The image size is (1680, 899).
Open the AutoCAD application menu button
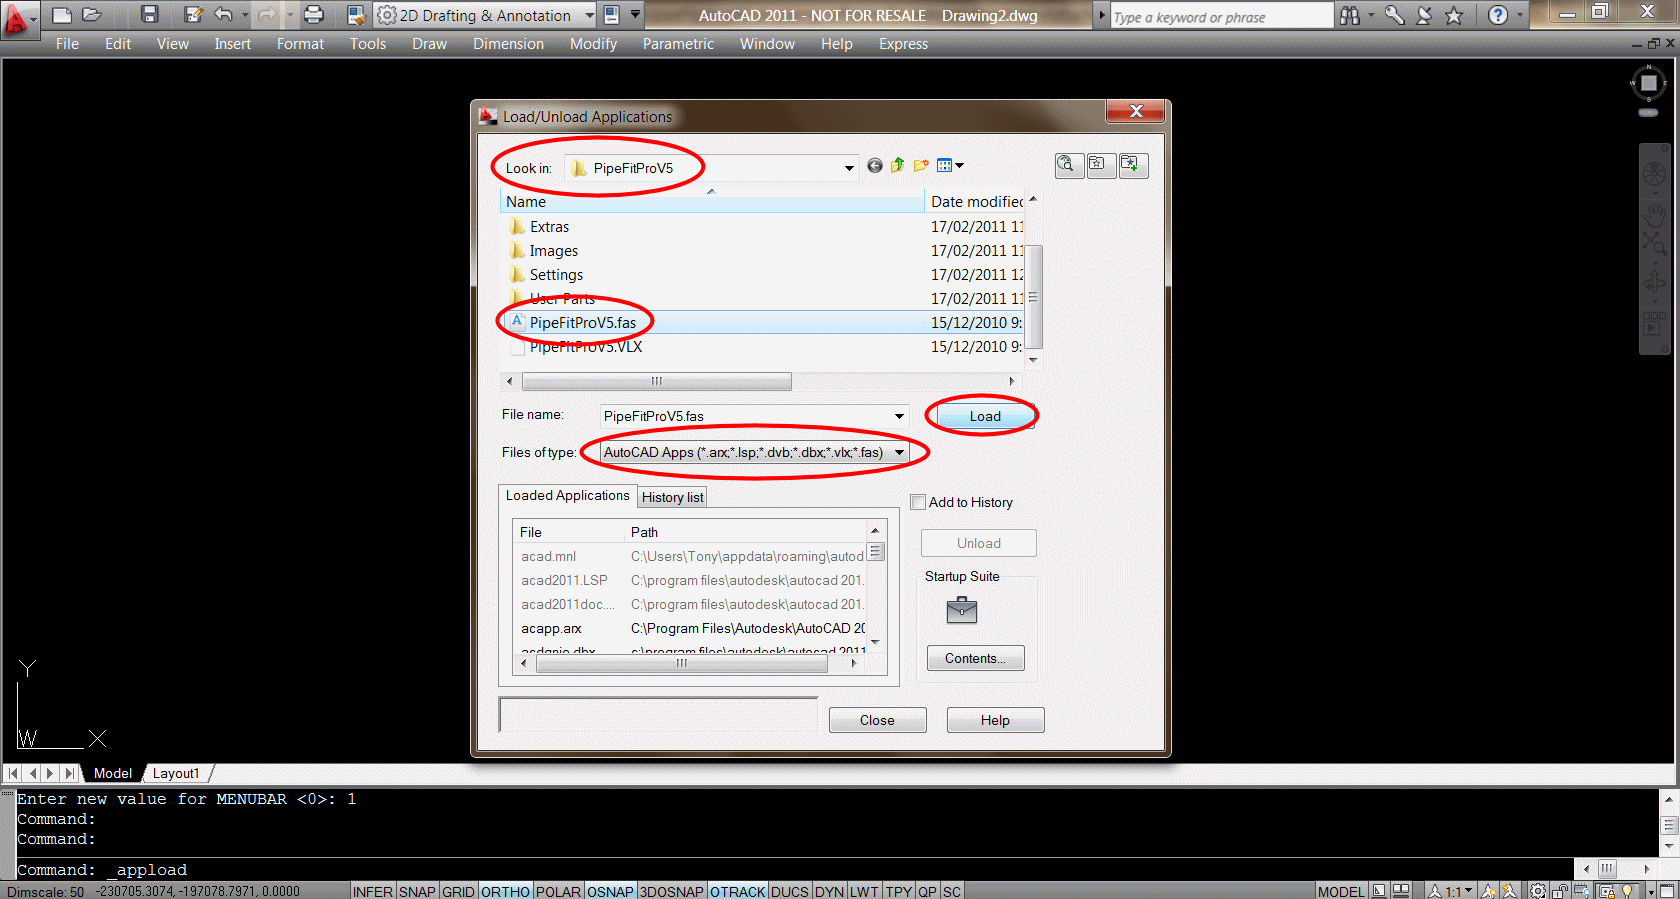pos(18,18)
